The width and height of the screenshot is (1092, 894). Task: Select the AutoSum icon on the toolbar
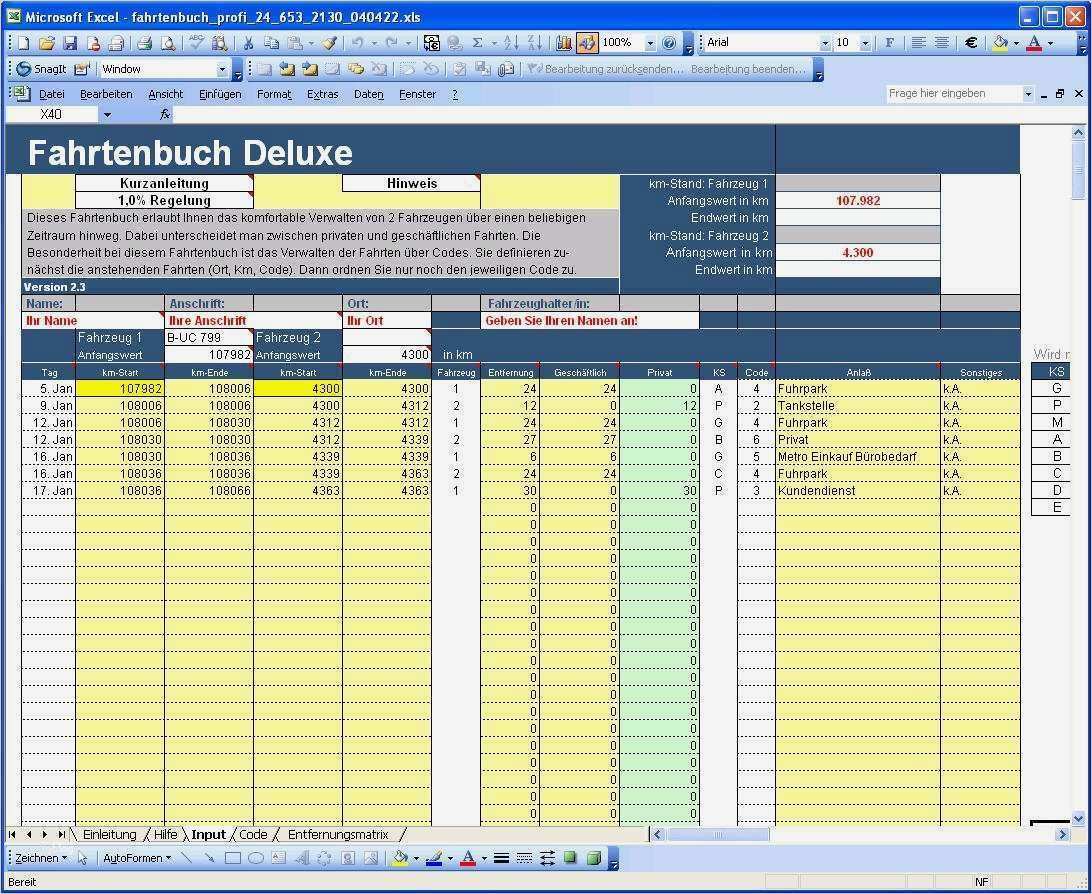coord(478,42)
